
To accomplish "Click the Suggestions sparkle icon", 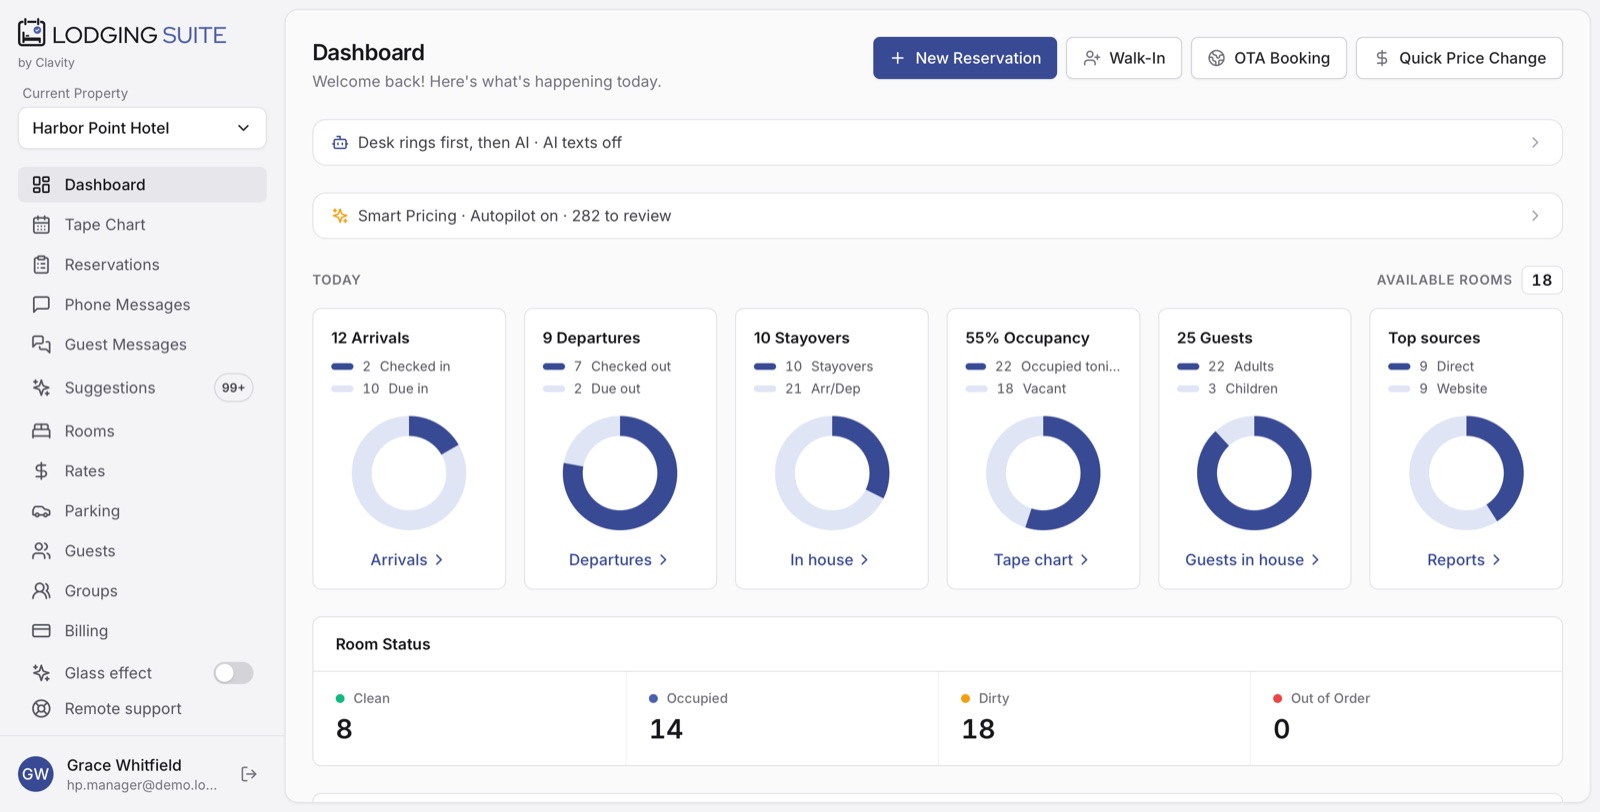I will point(41,388).
